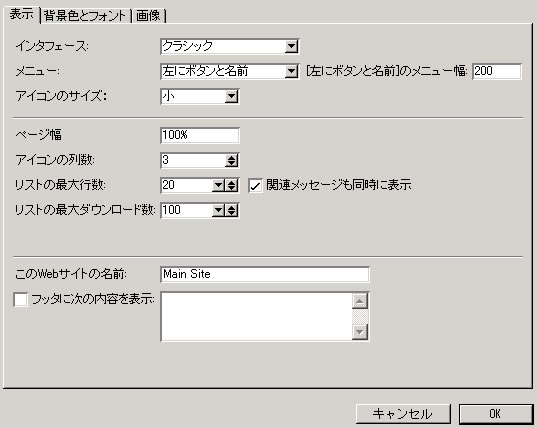This screenshot has height=428, width=537.
Task: Enable フッタに次の内容を表示 checkbox
Action: point(21,300)
